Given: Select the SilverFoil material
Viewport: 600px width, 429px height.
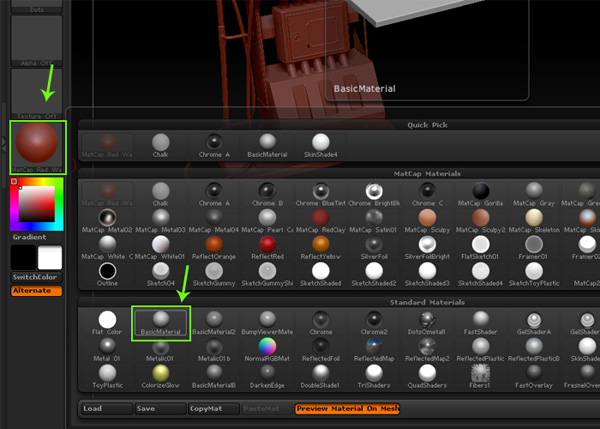Looking at the screenshot, I should (373, 246).
